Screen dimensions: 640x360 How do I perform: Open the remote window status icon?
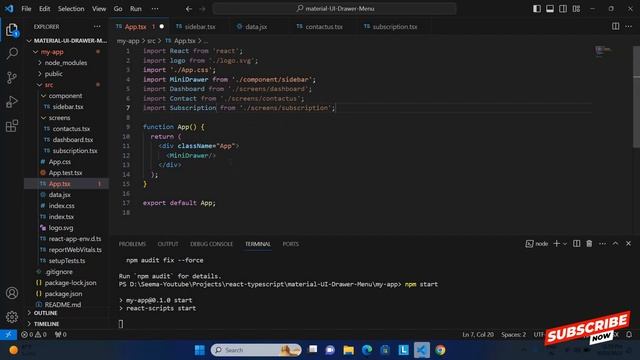pyautogui.click(x=8, y=335)
